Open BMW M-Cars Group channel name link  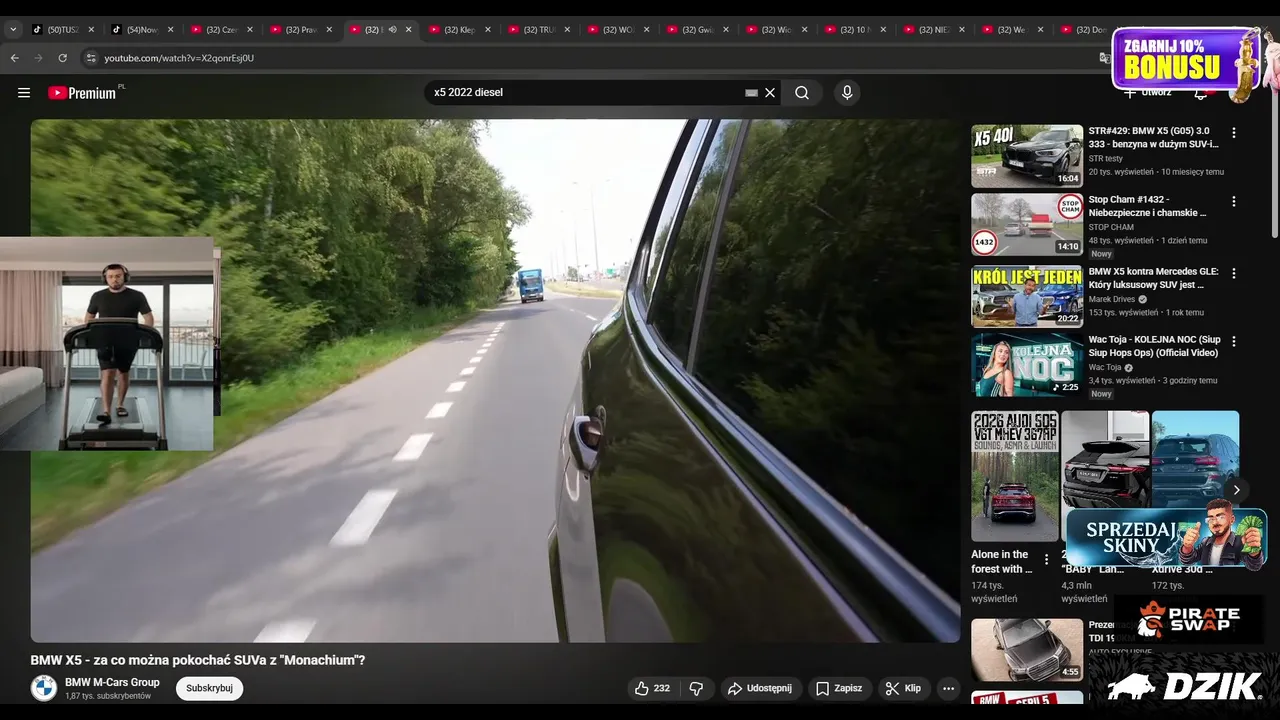(x=112, y=682)
